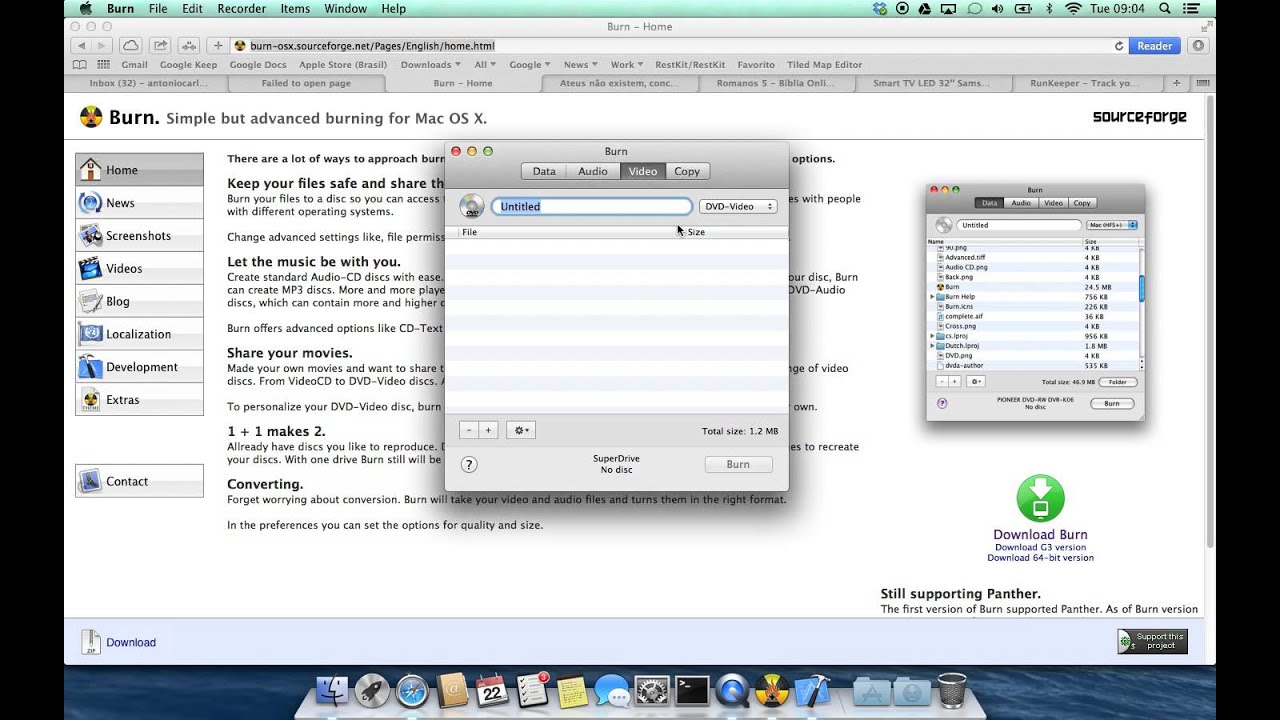Click the minus remove-file button in Burn window

469,430
